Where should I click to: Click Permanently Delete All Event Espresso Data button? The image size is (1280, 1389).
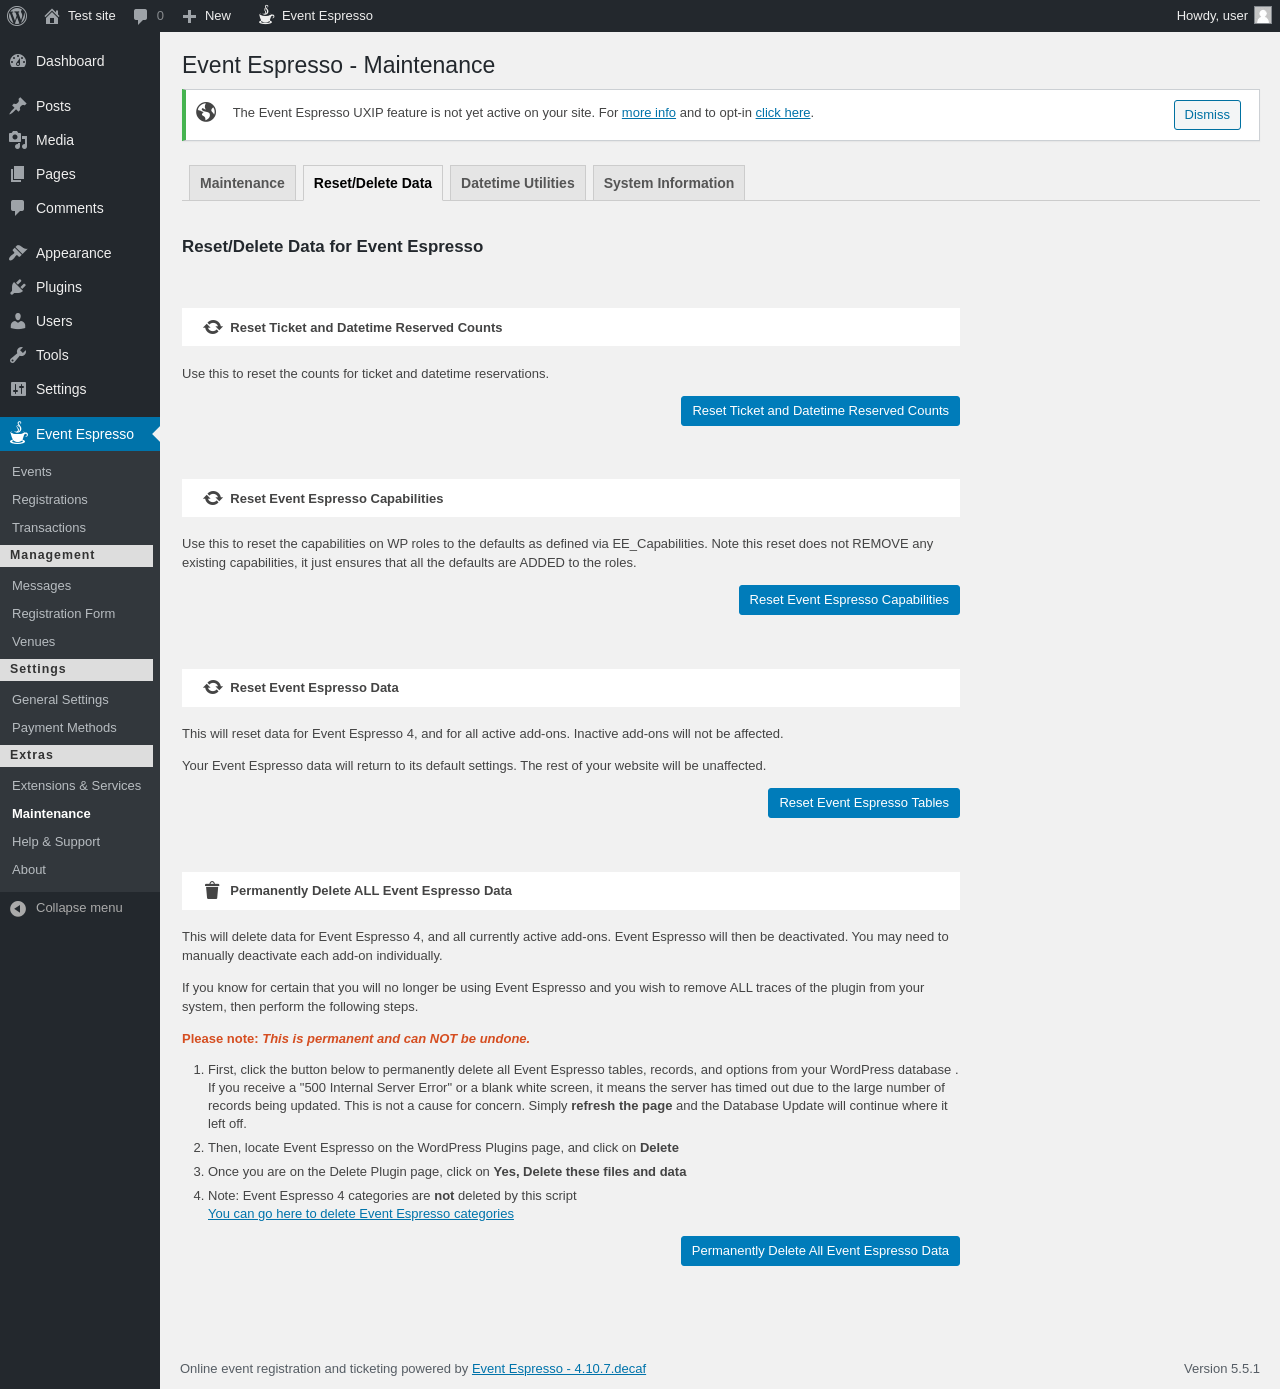(x=820, y=1251)
